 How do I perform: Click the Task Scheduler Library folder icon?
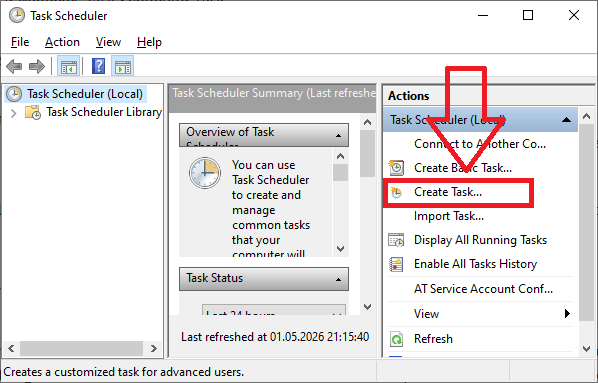[x=33, y=113]
